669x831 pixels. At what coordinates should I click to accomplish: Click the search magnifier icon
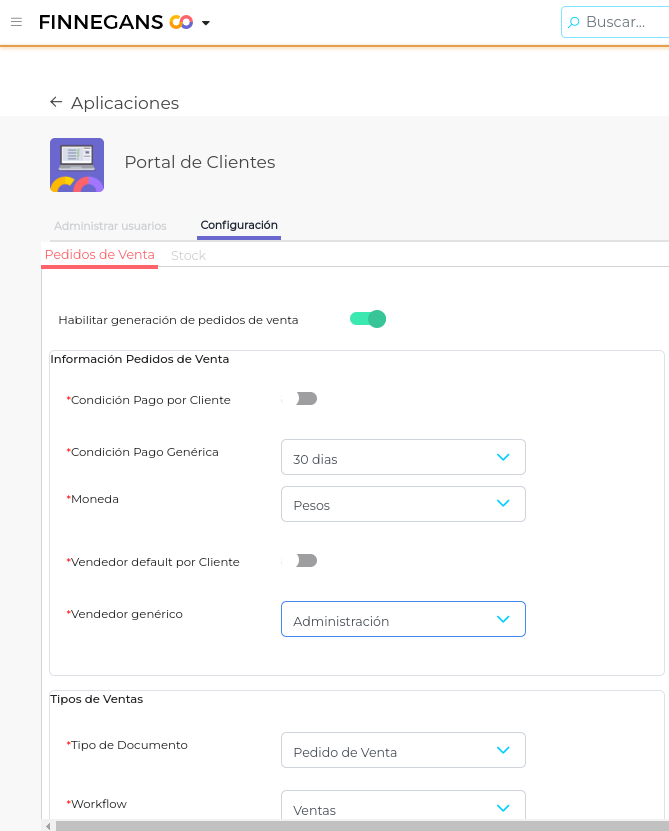[574, 22]
